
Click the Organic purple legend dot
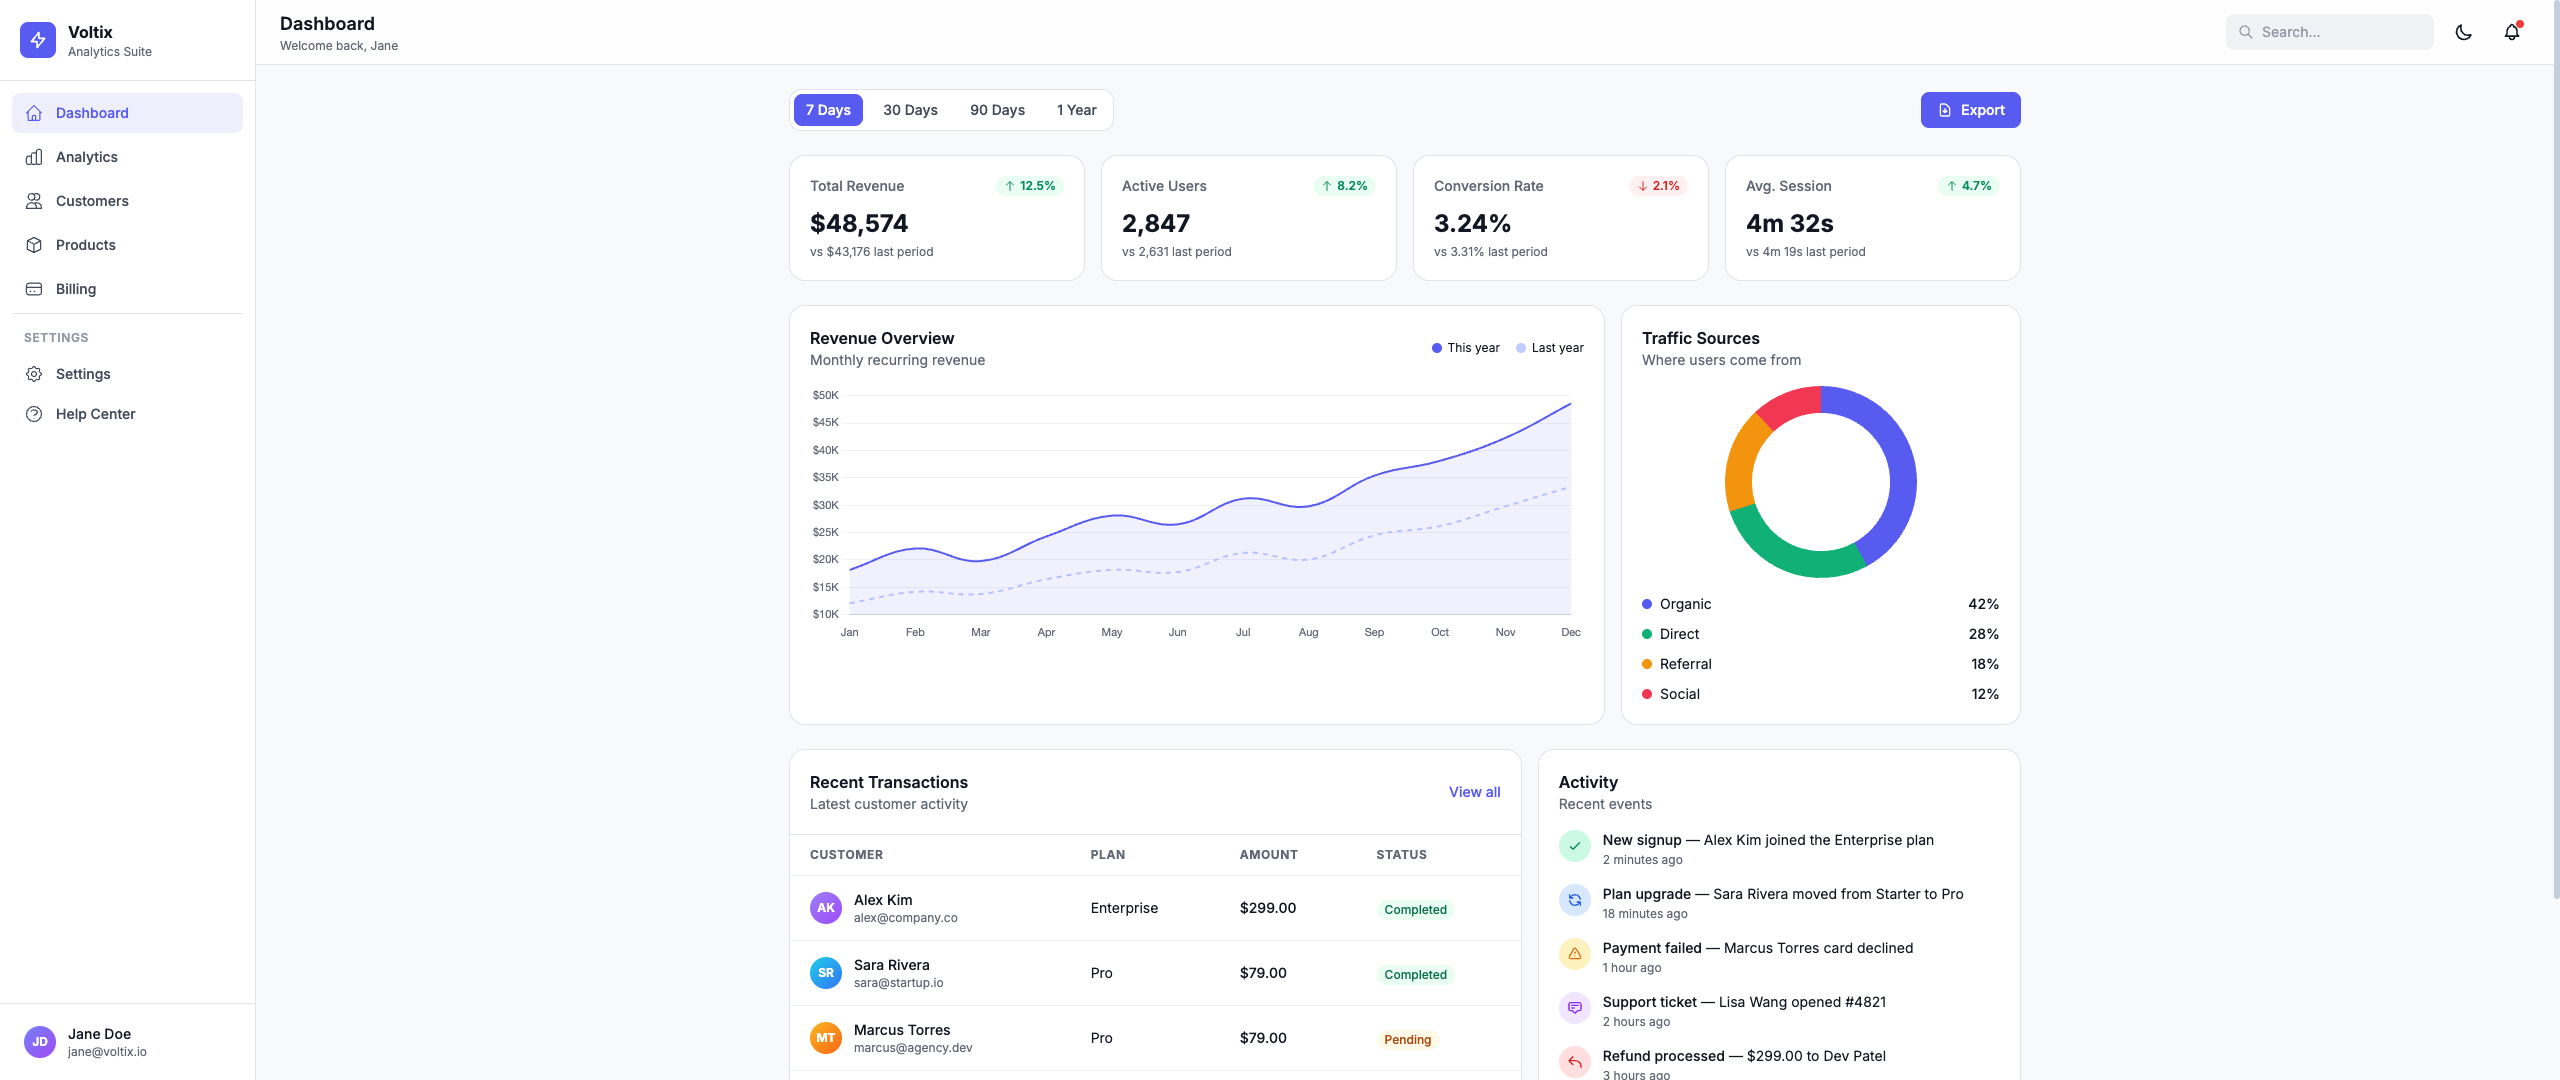pyautogui.click(x=1647, y=604)
